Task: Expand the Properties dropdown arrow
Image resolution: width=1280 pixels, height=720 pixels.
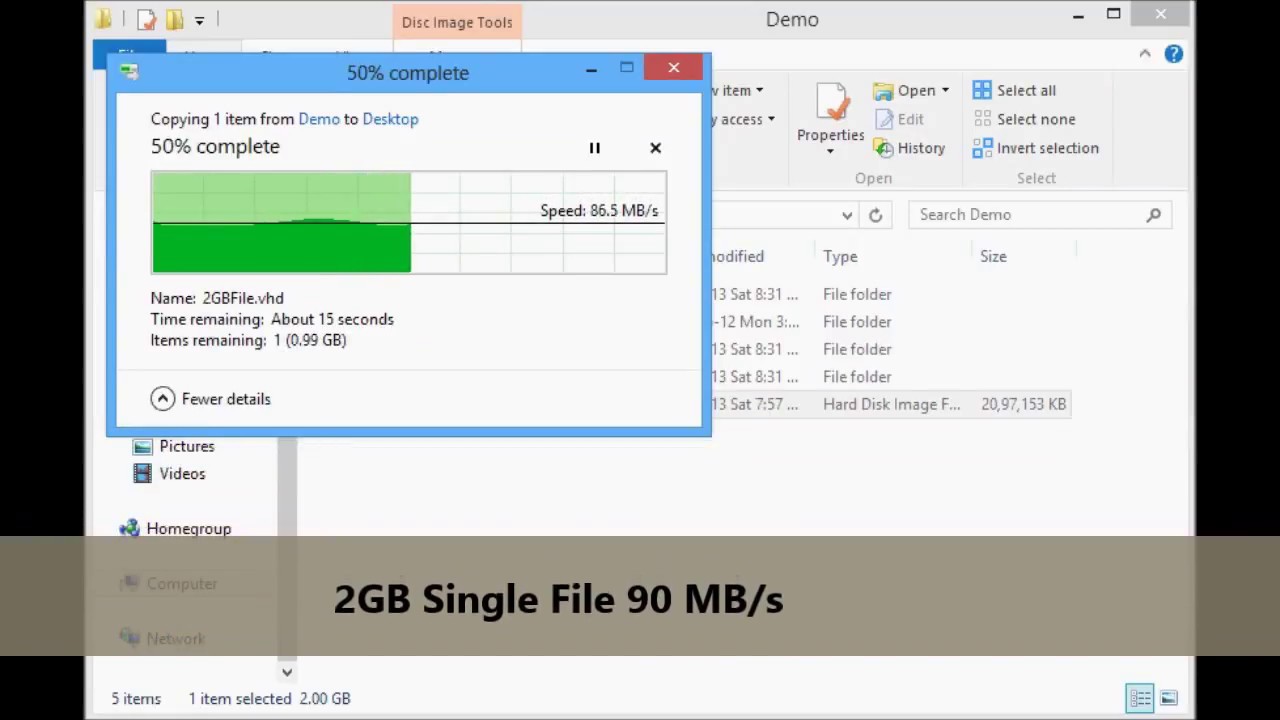Action: pos(830,152)
